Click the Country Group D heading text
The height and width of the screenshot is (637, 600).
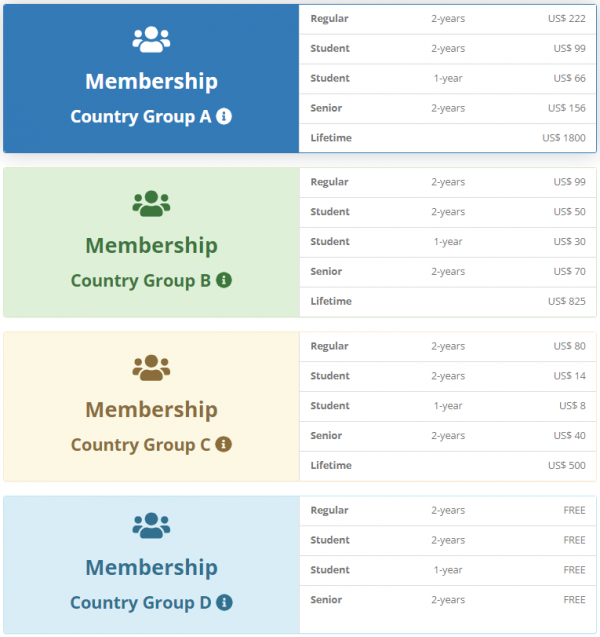click(x=141, y=603)
